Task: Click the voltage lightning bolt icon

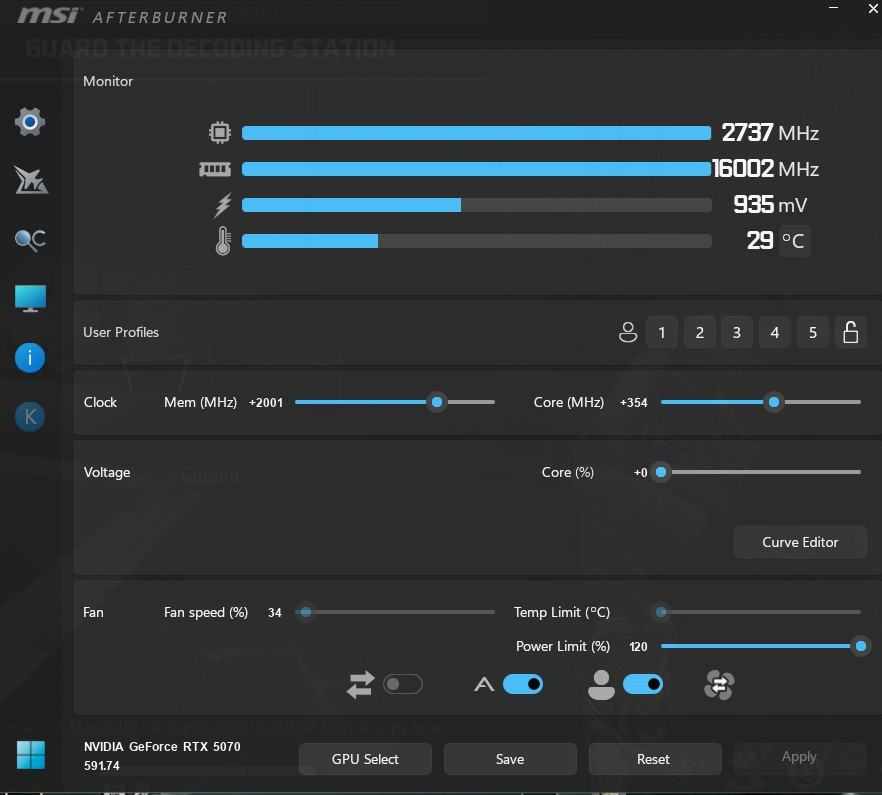Action: tap(223, 205)
